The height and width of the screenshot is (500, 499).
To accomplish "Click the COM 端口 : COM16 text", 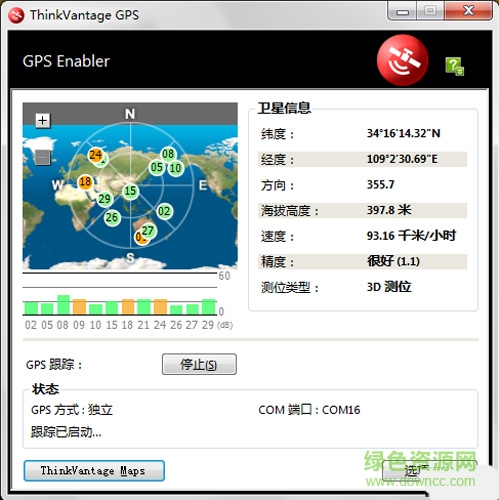I will (309, 410).
